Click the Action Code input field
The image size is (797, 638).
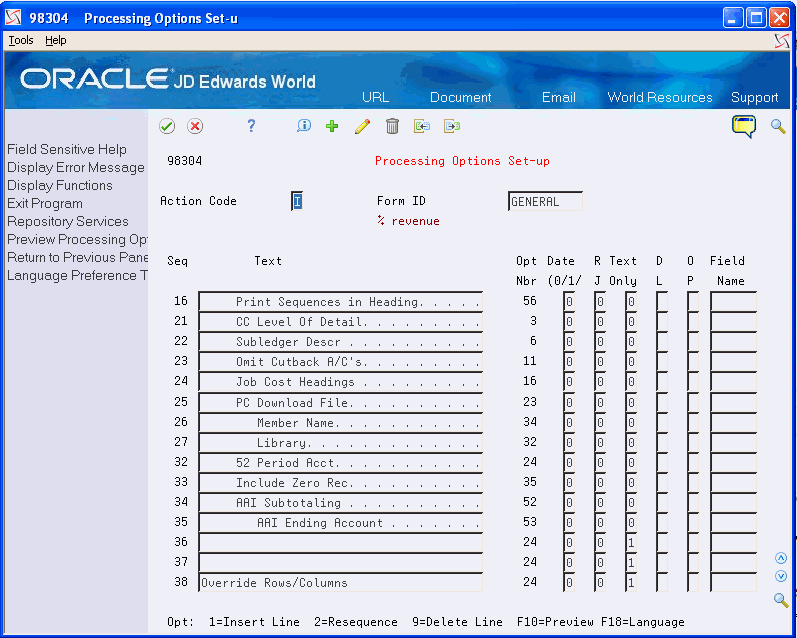pos(297,201)
